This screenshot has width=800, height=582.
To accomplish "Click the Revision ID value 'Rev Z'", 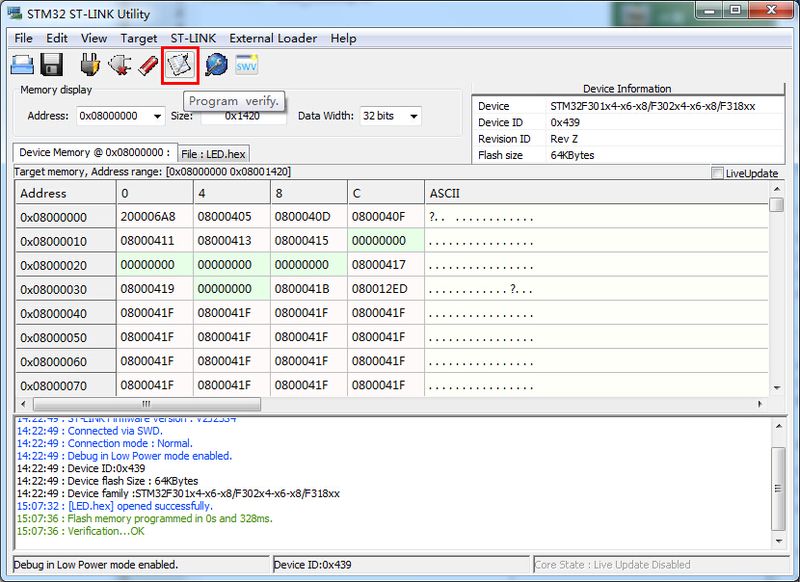I will pos(564,139).
